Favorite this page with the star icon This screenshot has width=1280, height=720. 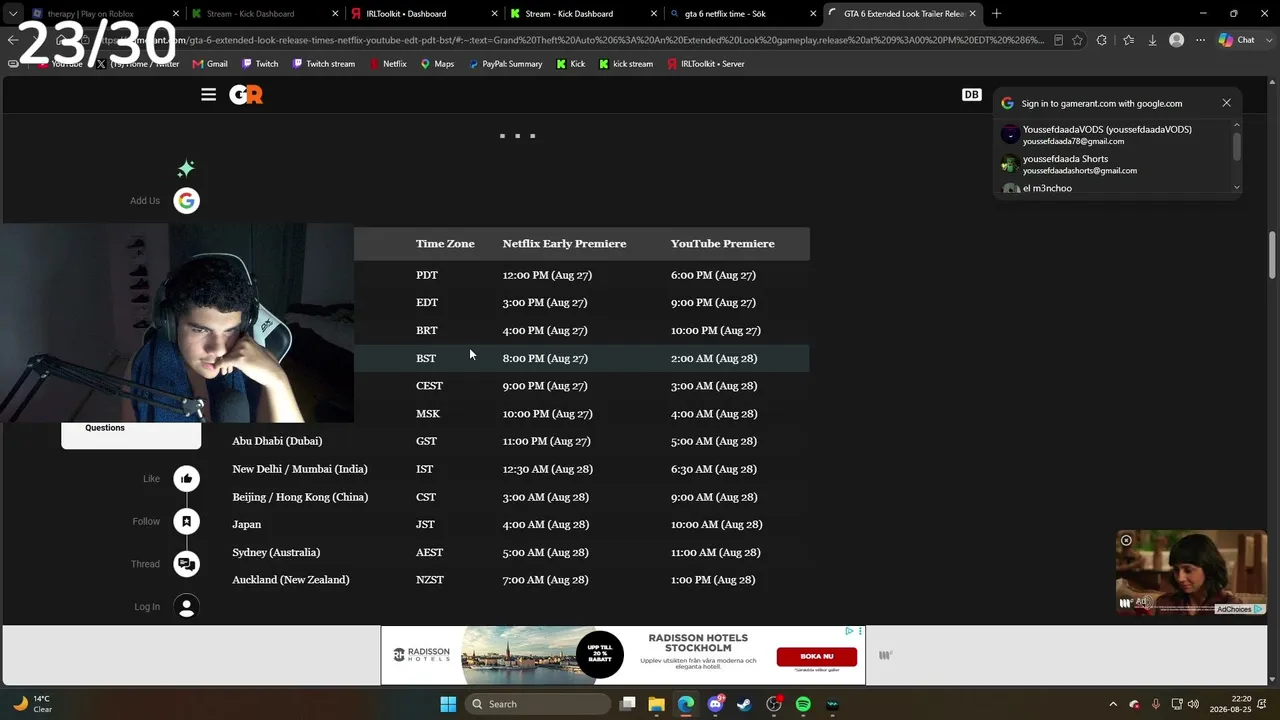(x=1077, y=40)
